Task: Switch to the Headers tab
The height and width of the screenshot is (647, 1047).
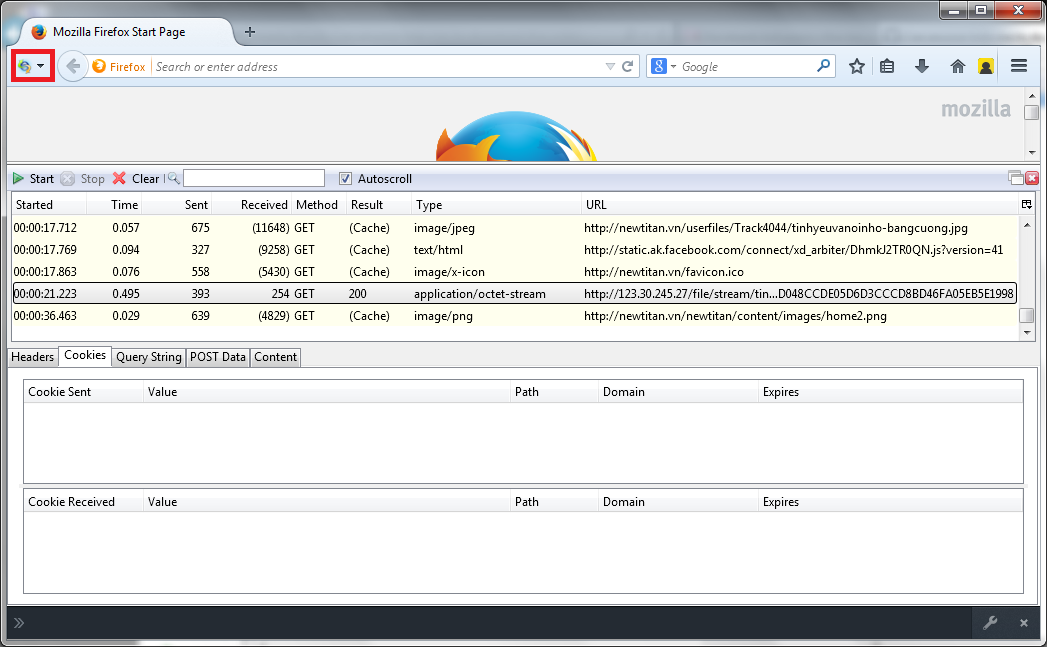Action: click(33, 357)
